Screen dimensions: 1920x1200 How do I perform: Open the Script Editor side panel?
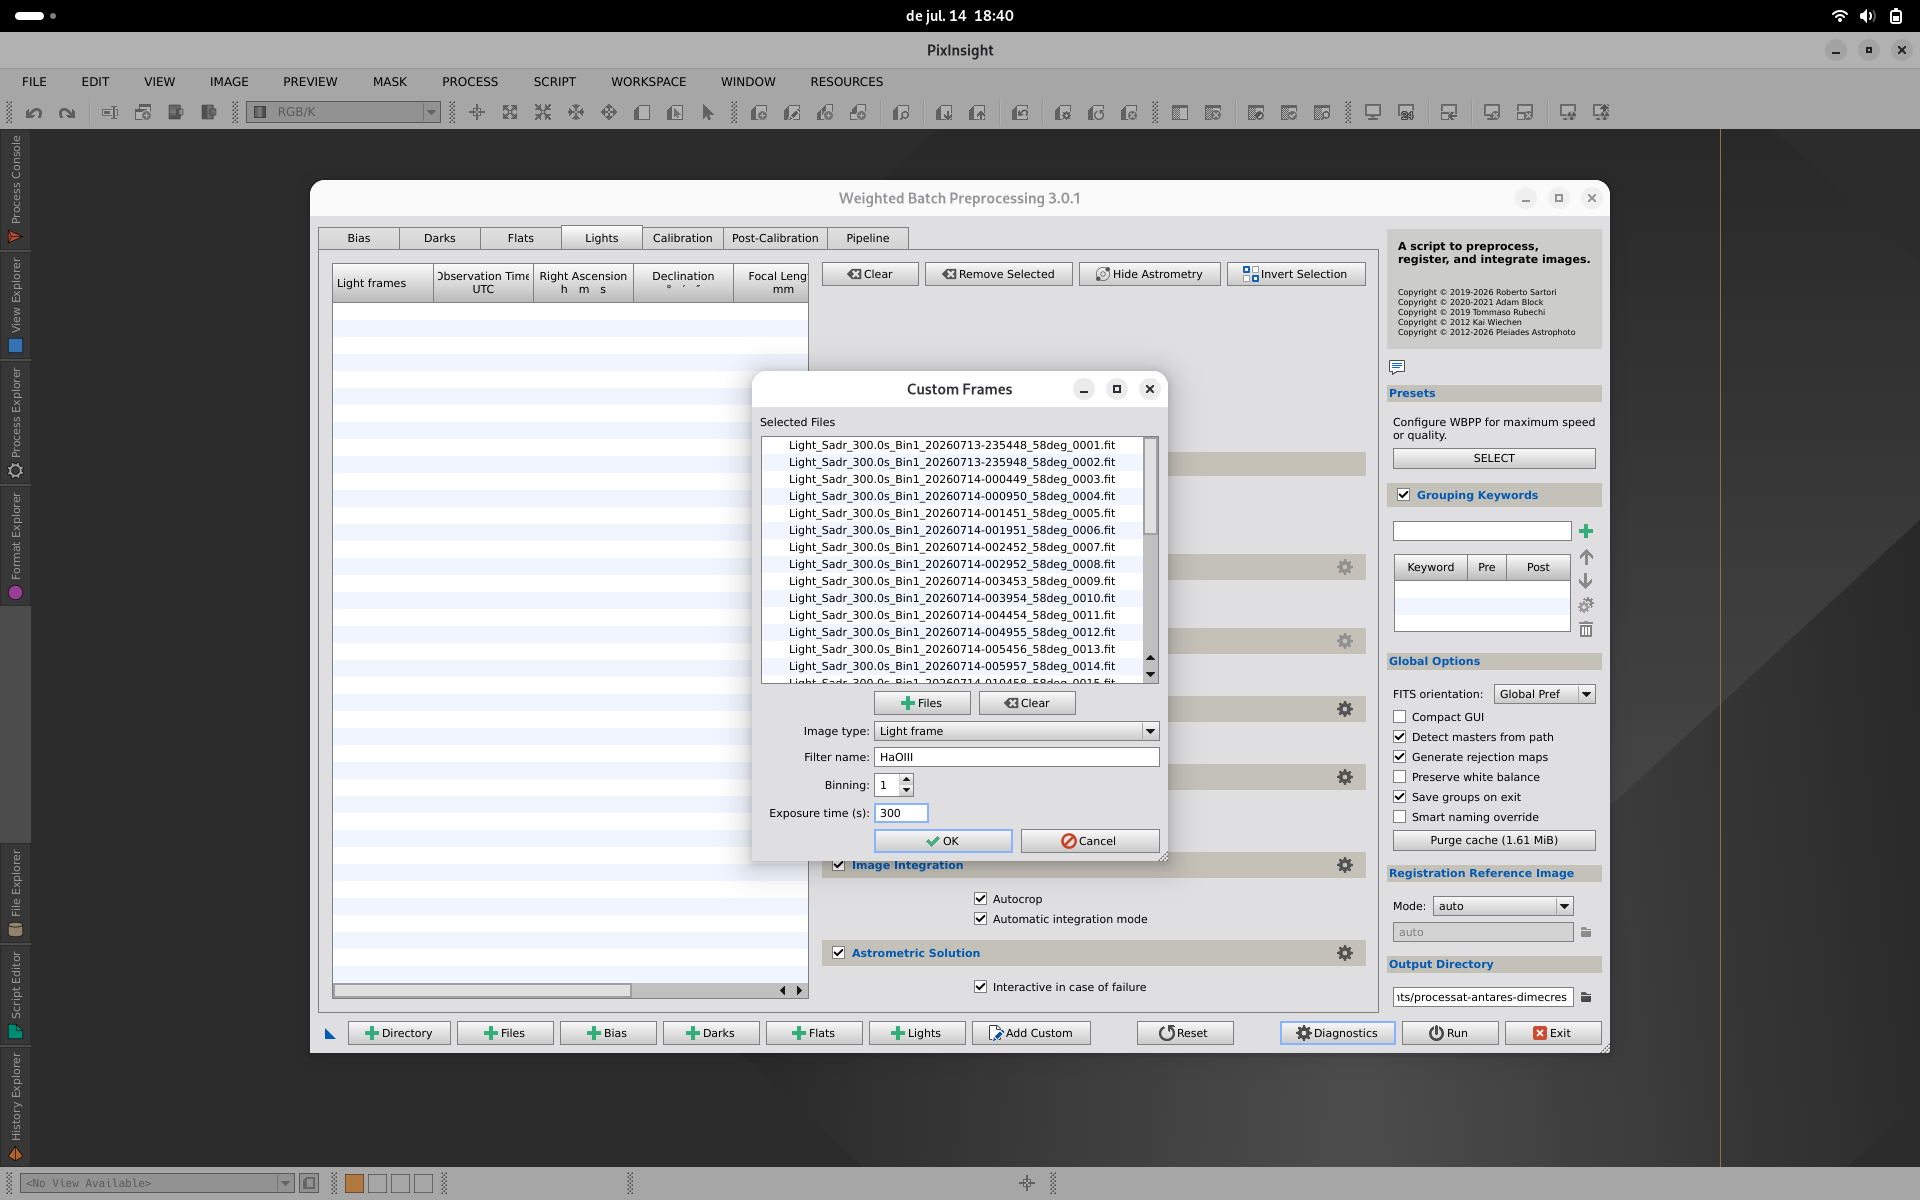[x=15, y=994]
